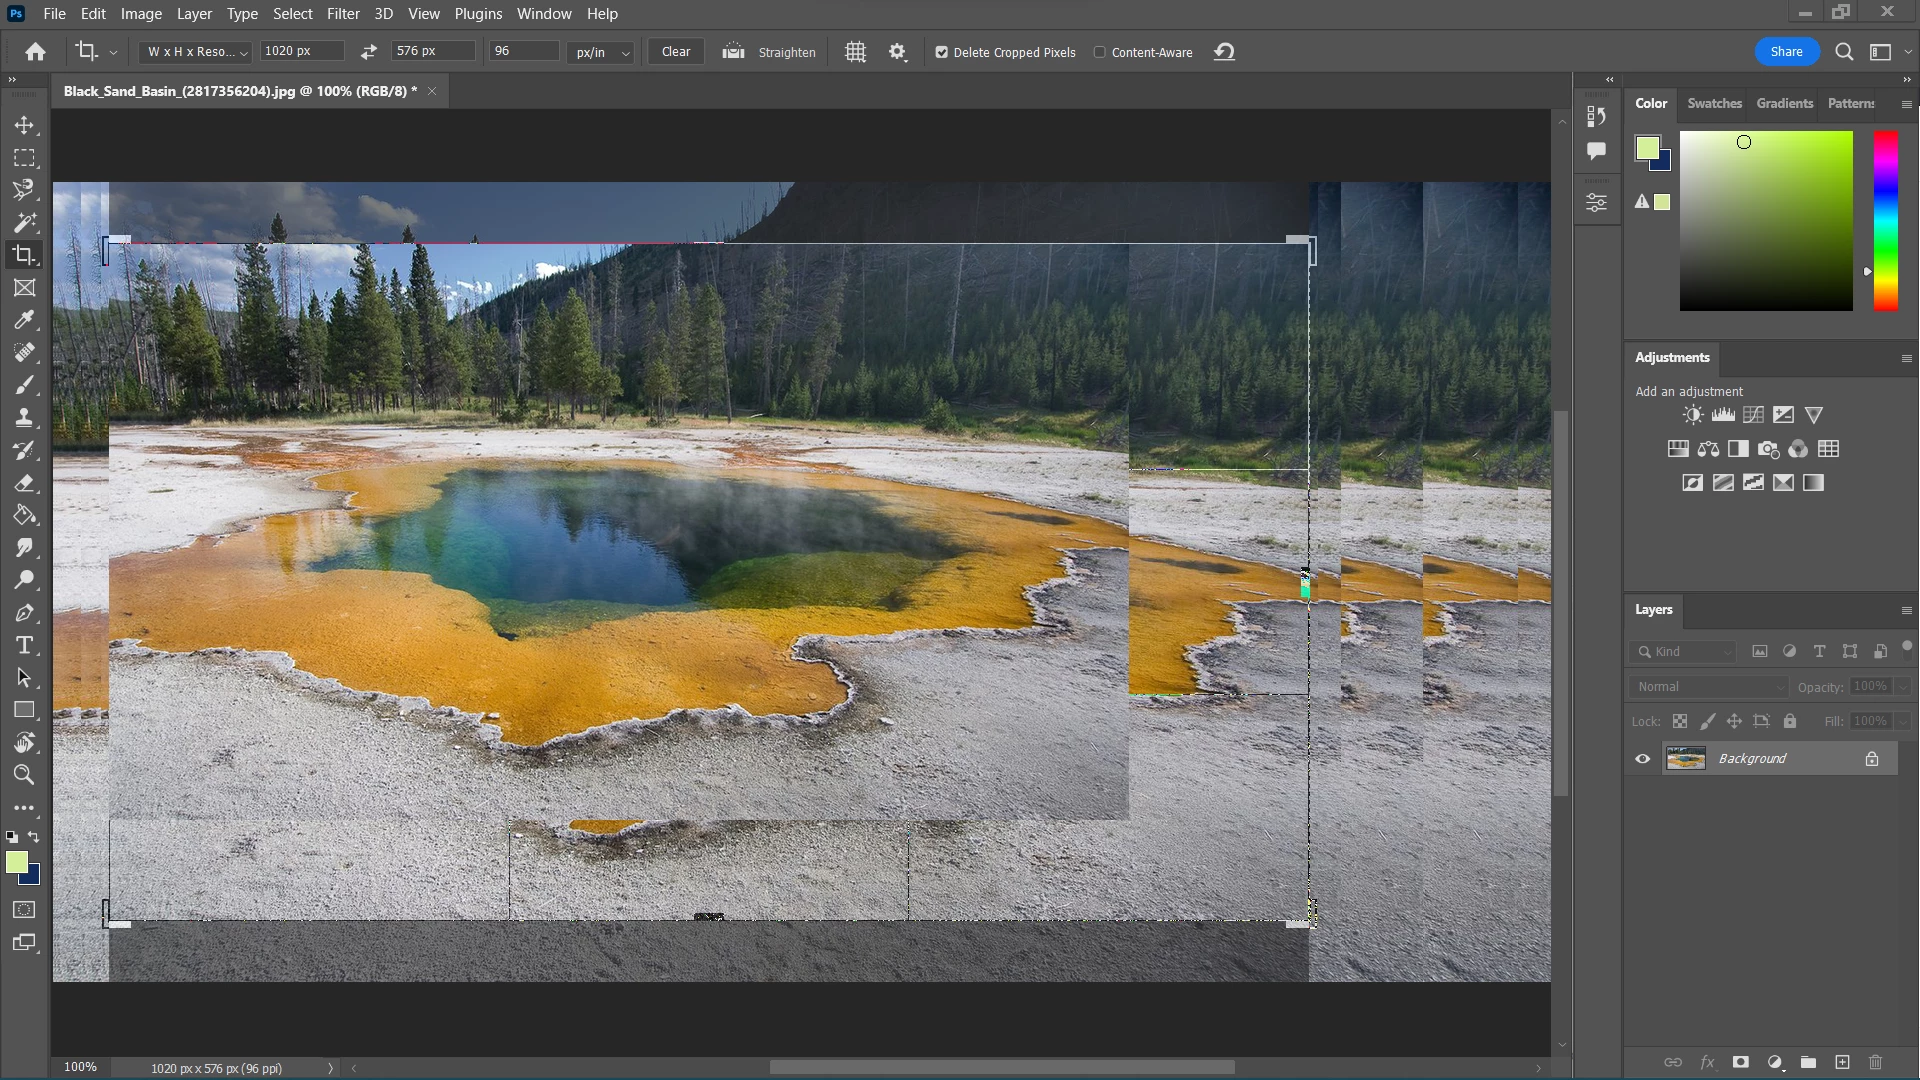Screen dimensions: 1920x1080
Task: Swap width and height crop values
Action: [x=369, y=52]
